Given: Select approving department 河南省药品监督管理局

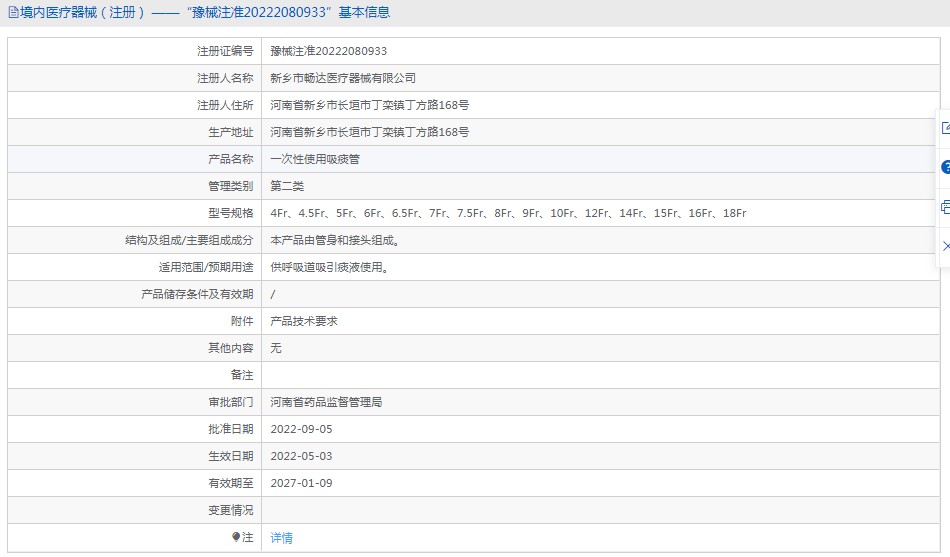Looking at the screenshot, I should 326,402.
